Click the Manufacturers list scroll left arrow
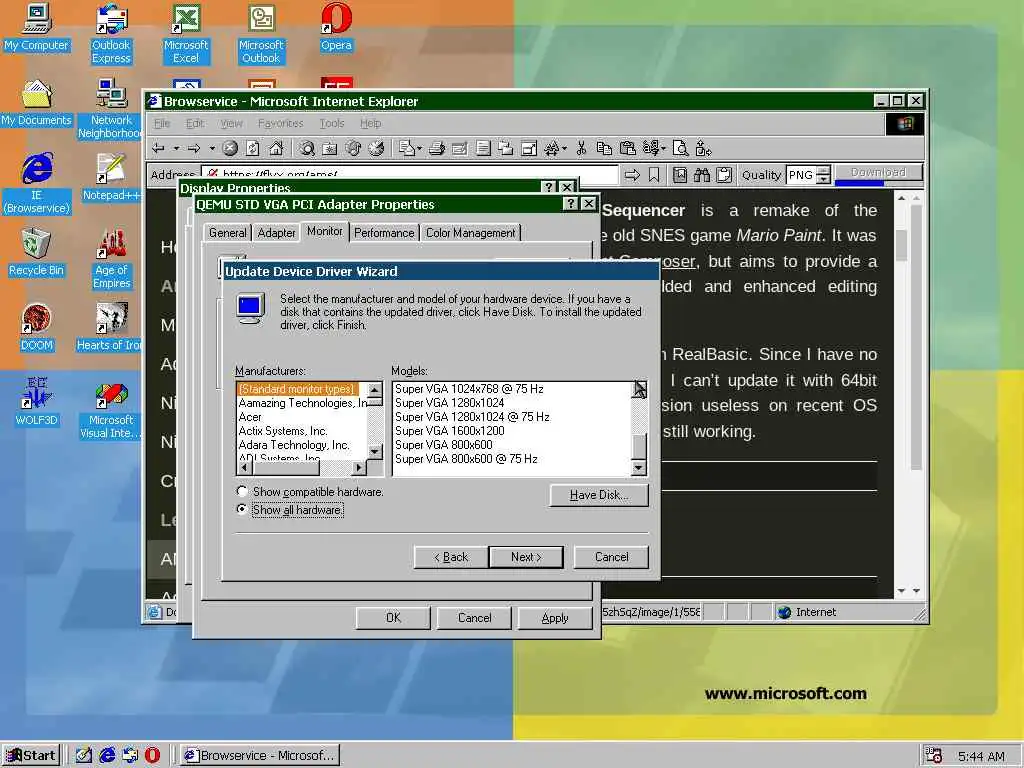Image resolution: width=1024 pixels, height=768 pixels. pos(244,468)
